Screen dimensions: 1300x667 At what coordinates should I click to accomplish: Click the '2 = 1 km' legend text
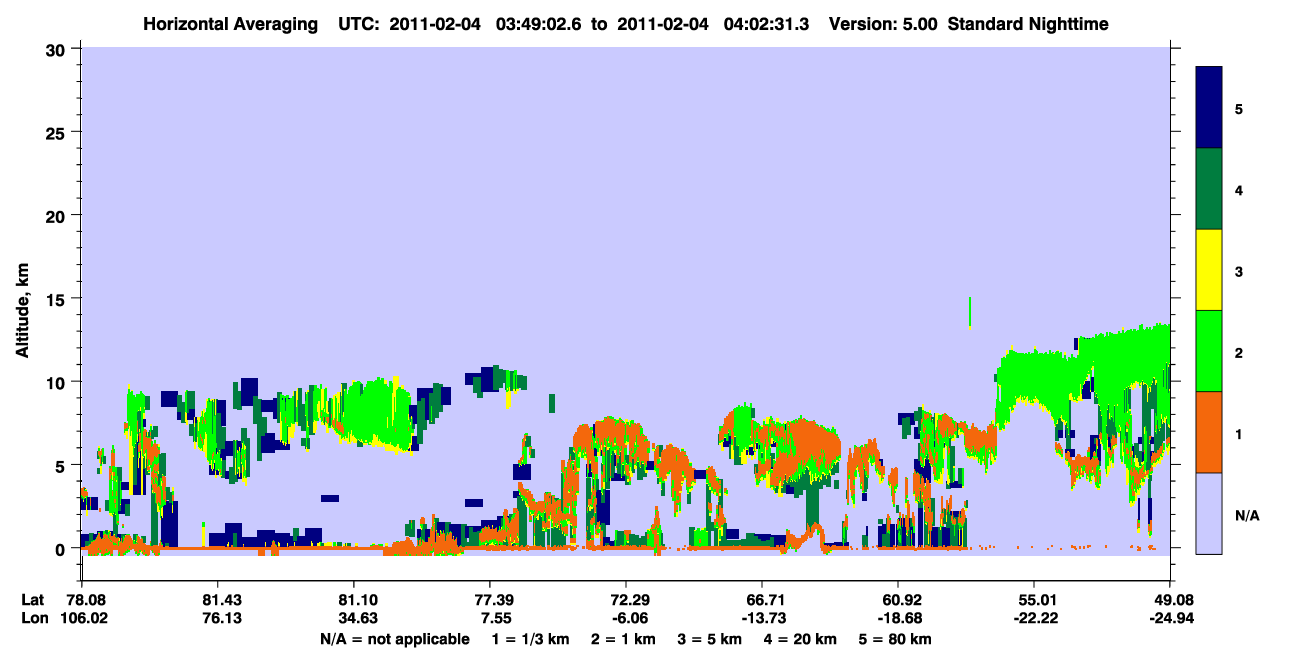coord(624,638)
